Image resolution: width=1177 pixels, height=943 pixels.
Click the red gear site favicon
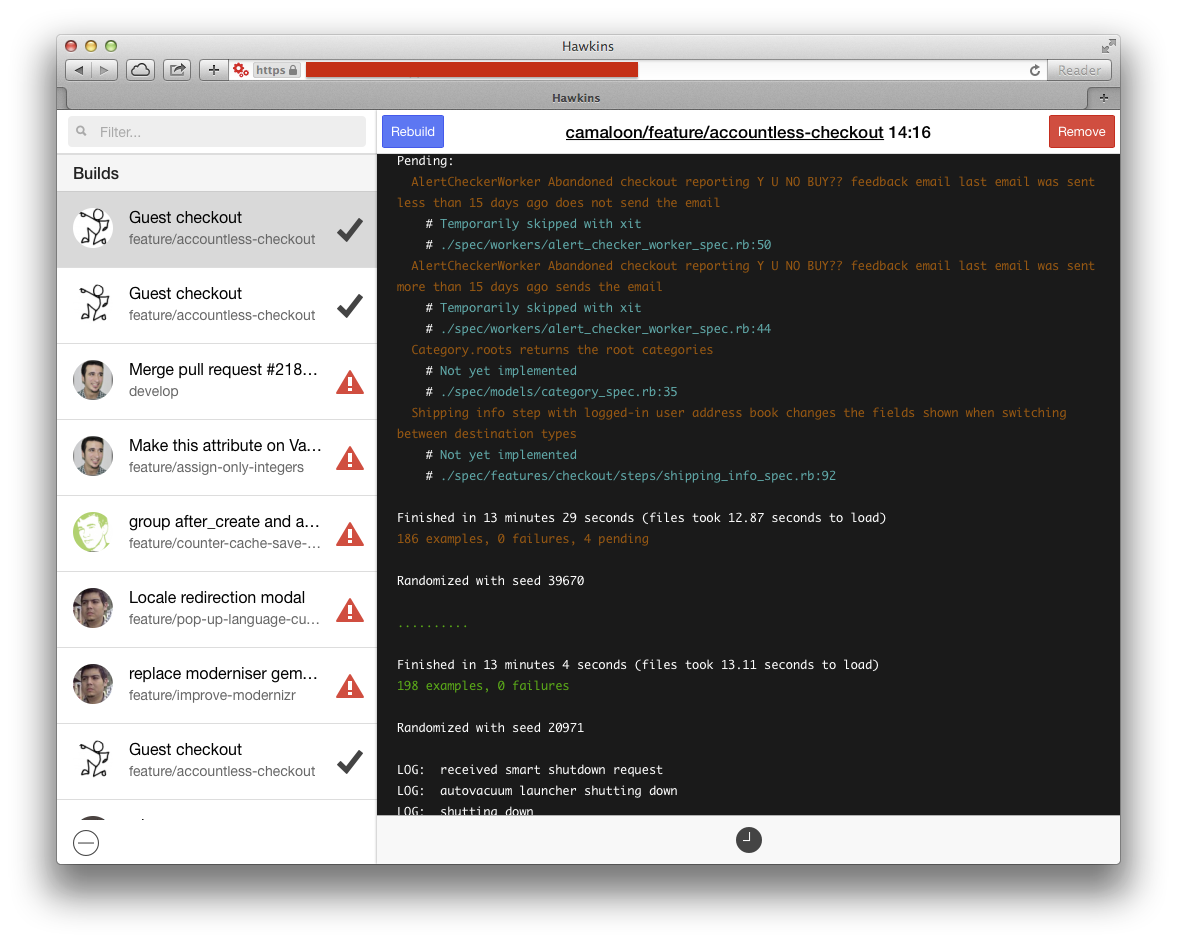[241, 70]
